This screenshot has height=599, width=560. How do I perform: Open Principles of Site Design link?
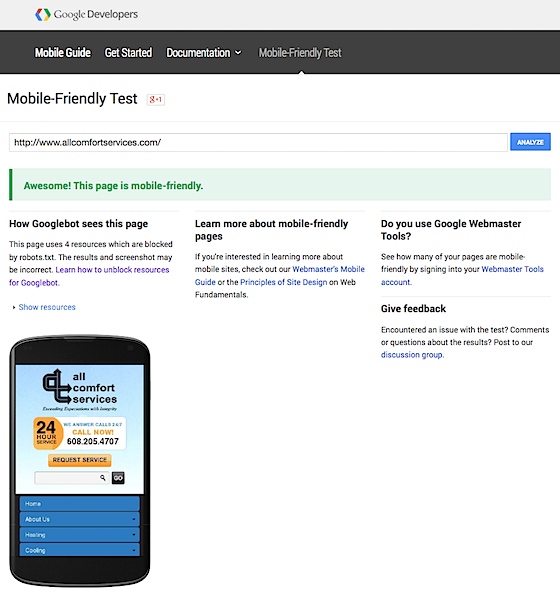(283, 282)
